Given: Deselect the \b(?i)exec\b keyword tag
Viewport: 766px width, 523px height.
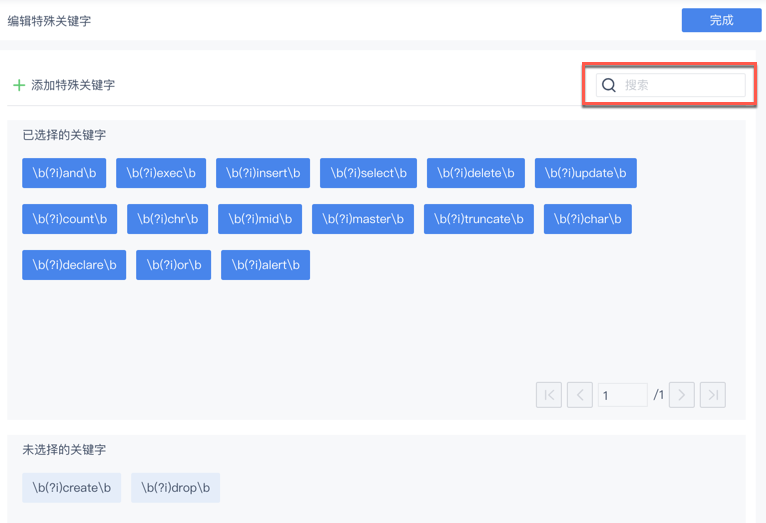Looking at the screenshot, I should click(161, 173).
